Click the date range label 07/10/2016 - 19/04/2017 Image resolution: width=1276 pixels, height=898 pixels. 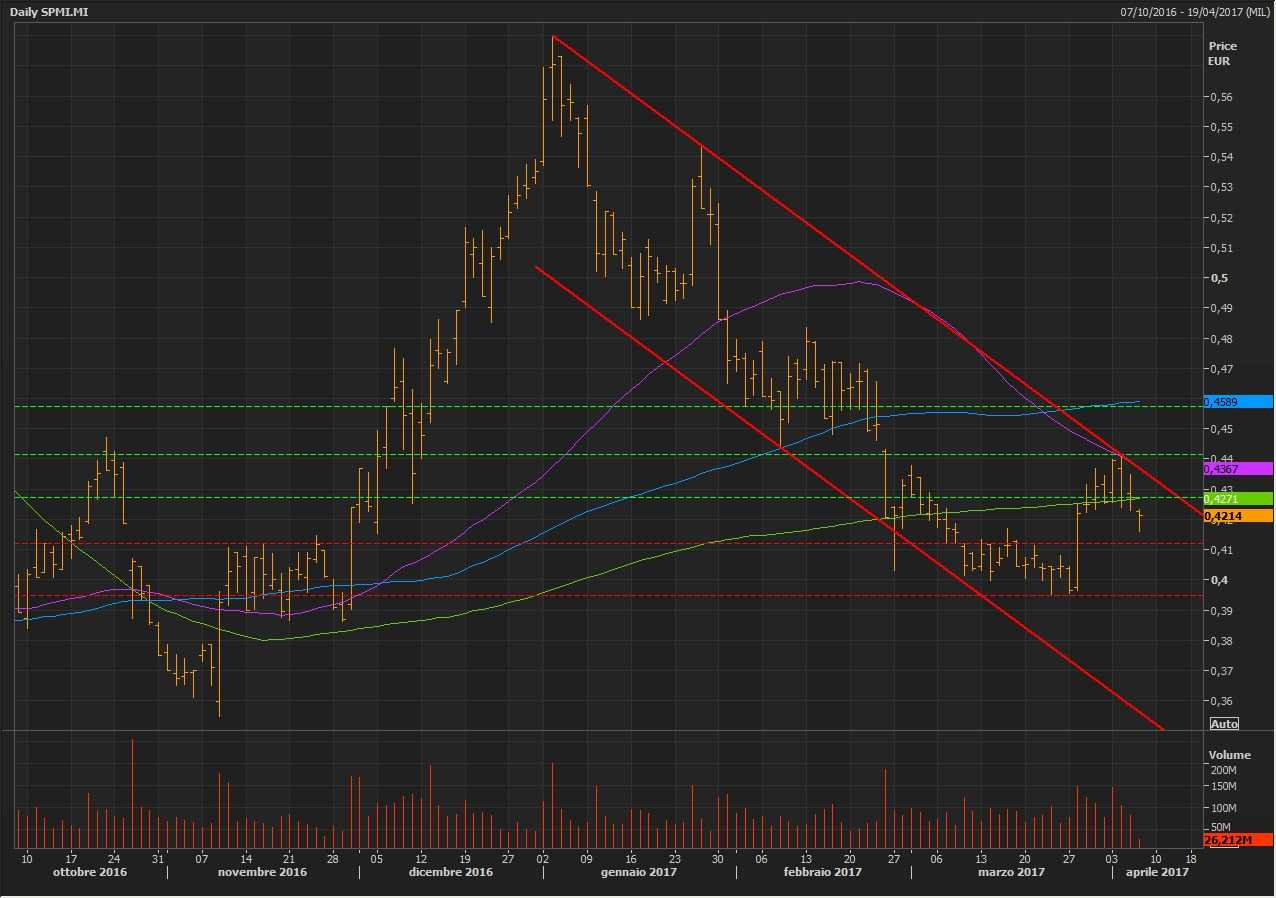click(x=1196, y=11)
